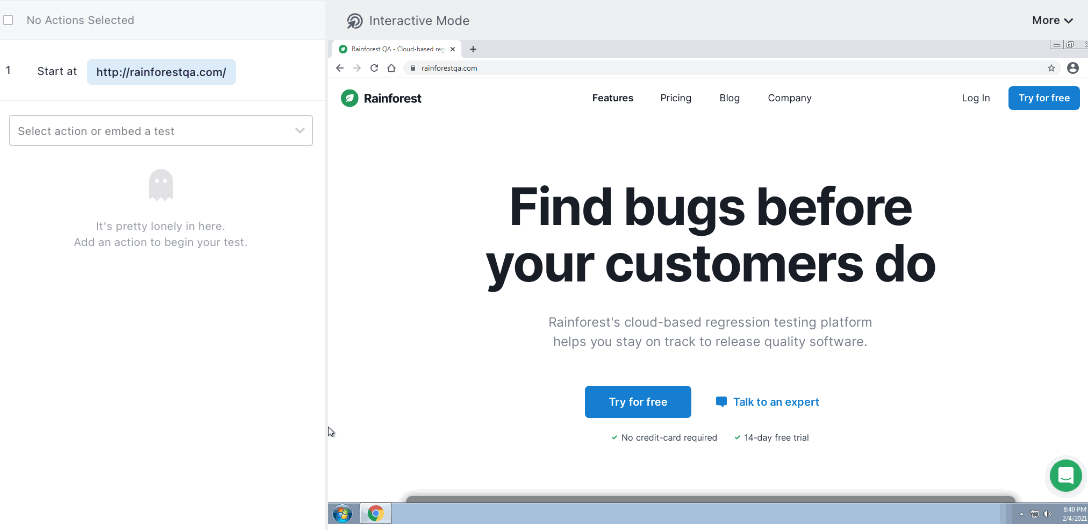Image resolution: width=1088 pixels, height=530 pixels.
Task: Open the More dropdown menu
Action: point(1053,20)
